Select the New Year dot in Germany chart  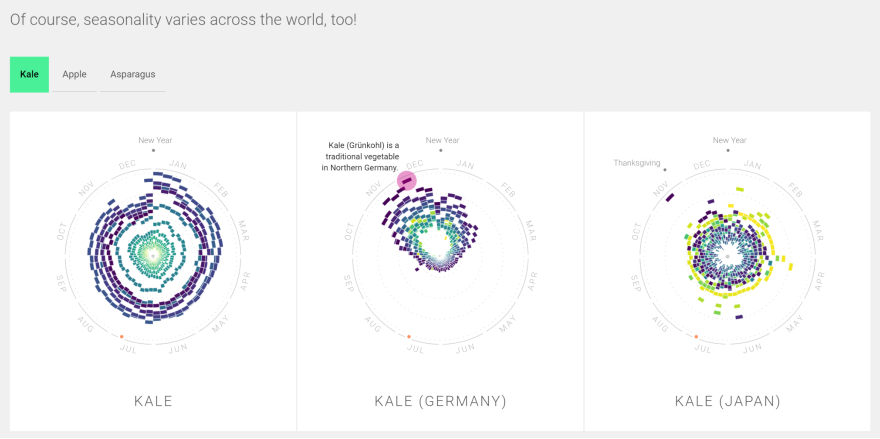click(441, 151)
